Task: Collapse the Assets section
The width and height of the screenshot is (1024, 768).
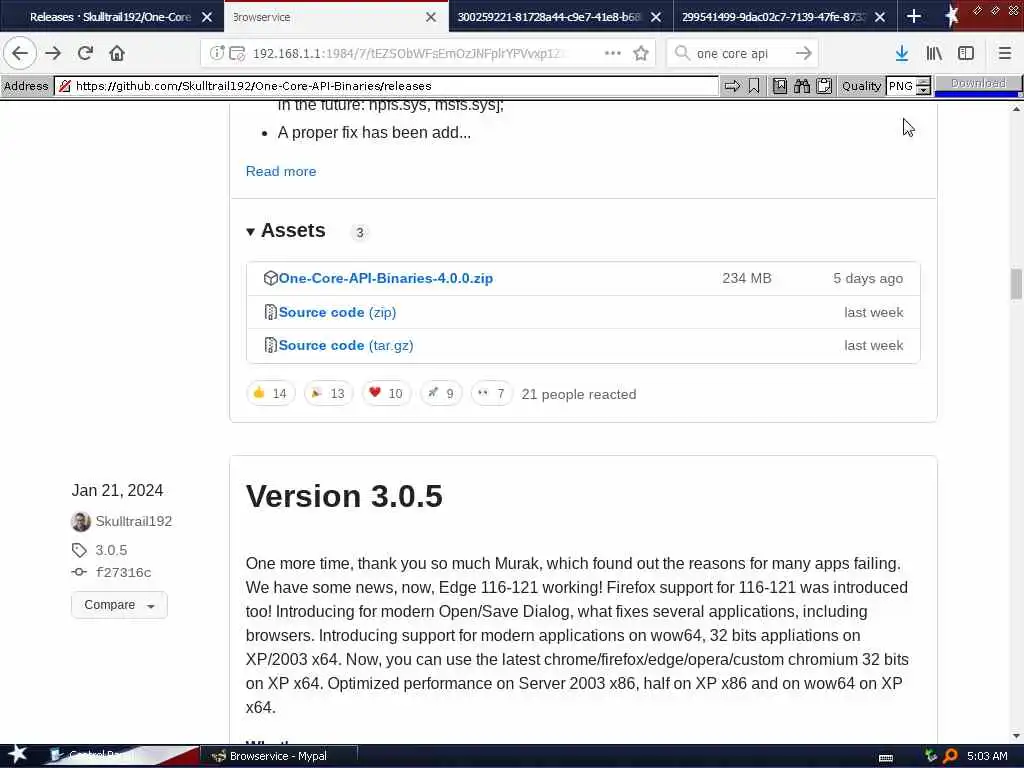Action: [x=285, y=231]
